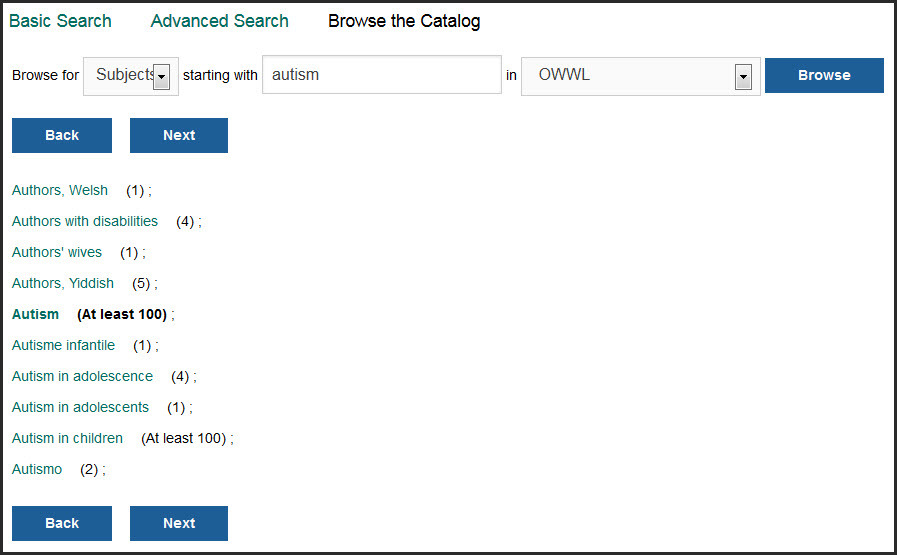Expand the OWWL library dropdown
Screen dimensions: 897x555
pyautogui.click(x=640, y=76)
